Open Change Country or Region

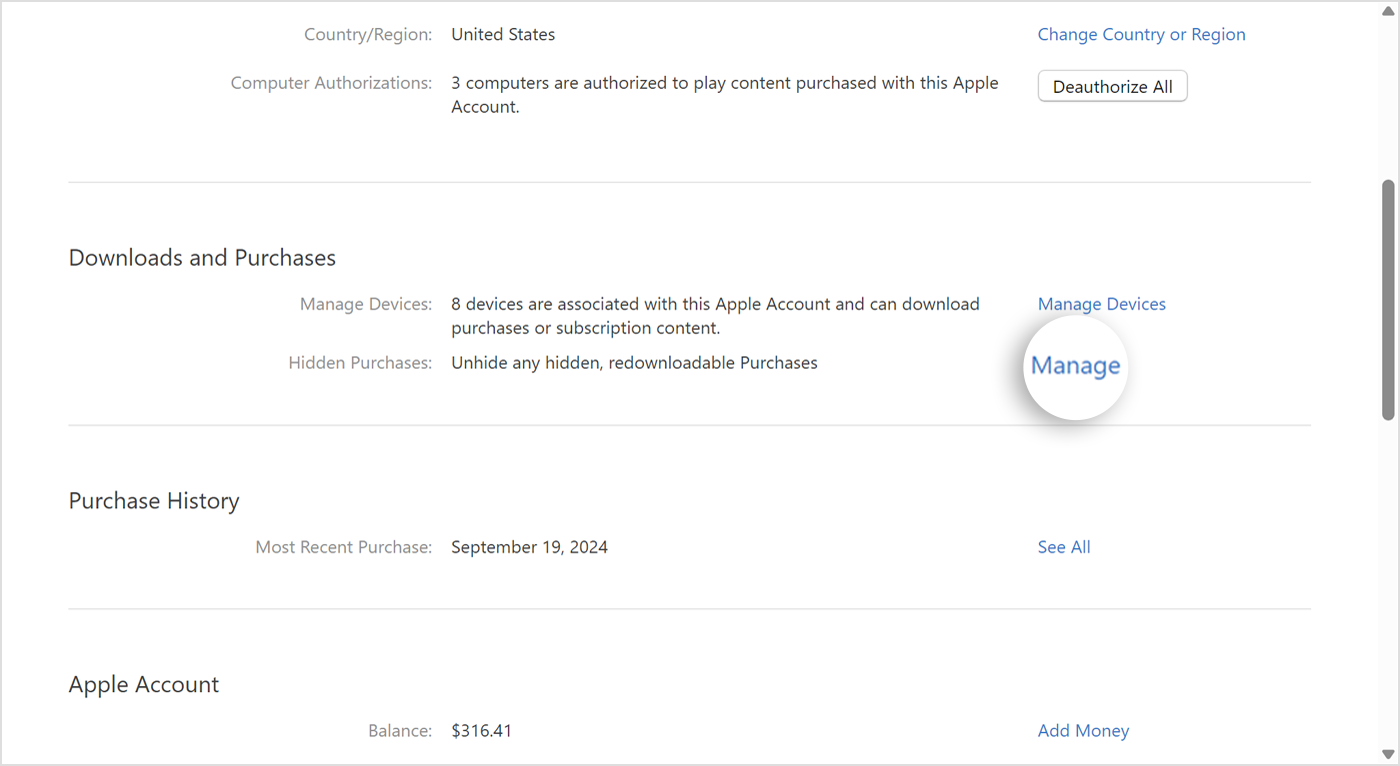1141,34
